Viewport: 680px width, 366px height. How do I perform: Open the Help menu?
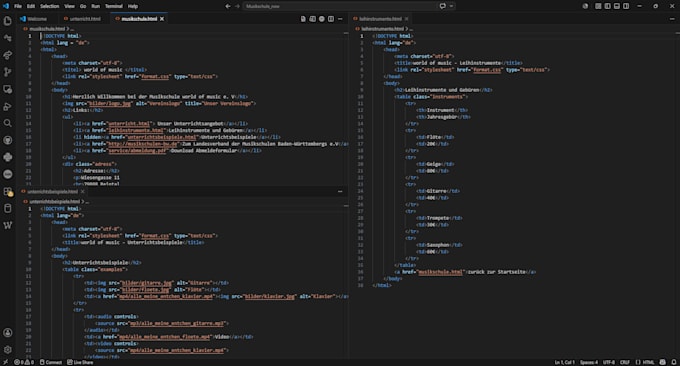coord(133,6)
